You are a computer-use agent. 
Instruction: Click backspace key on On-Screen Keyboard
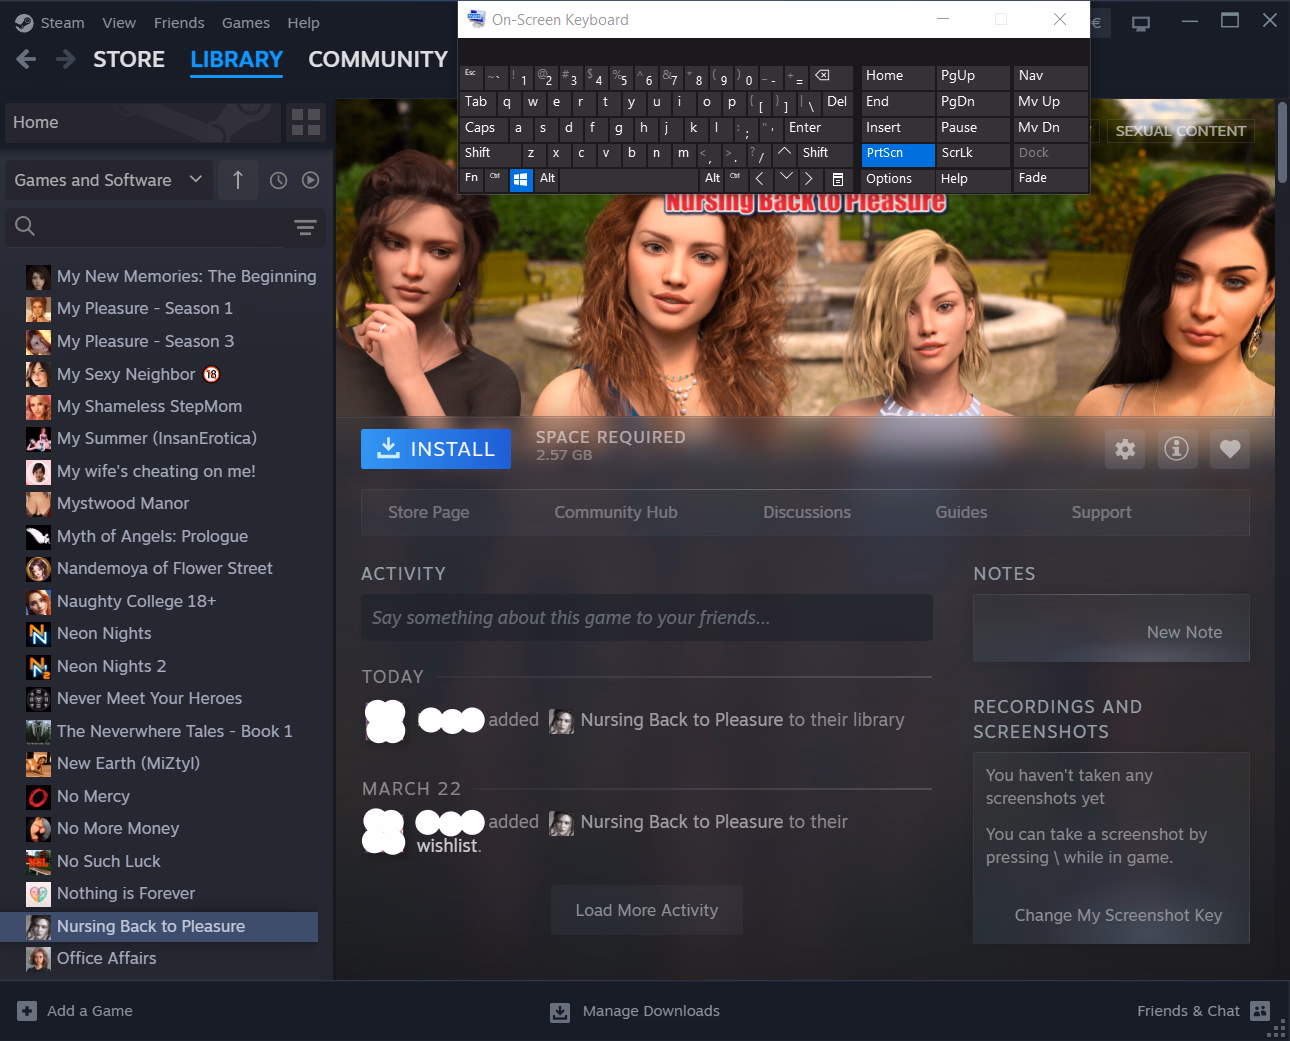[830, 77]
